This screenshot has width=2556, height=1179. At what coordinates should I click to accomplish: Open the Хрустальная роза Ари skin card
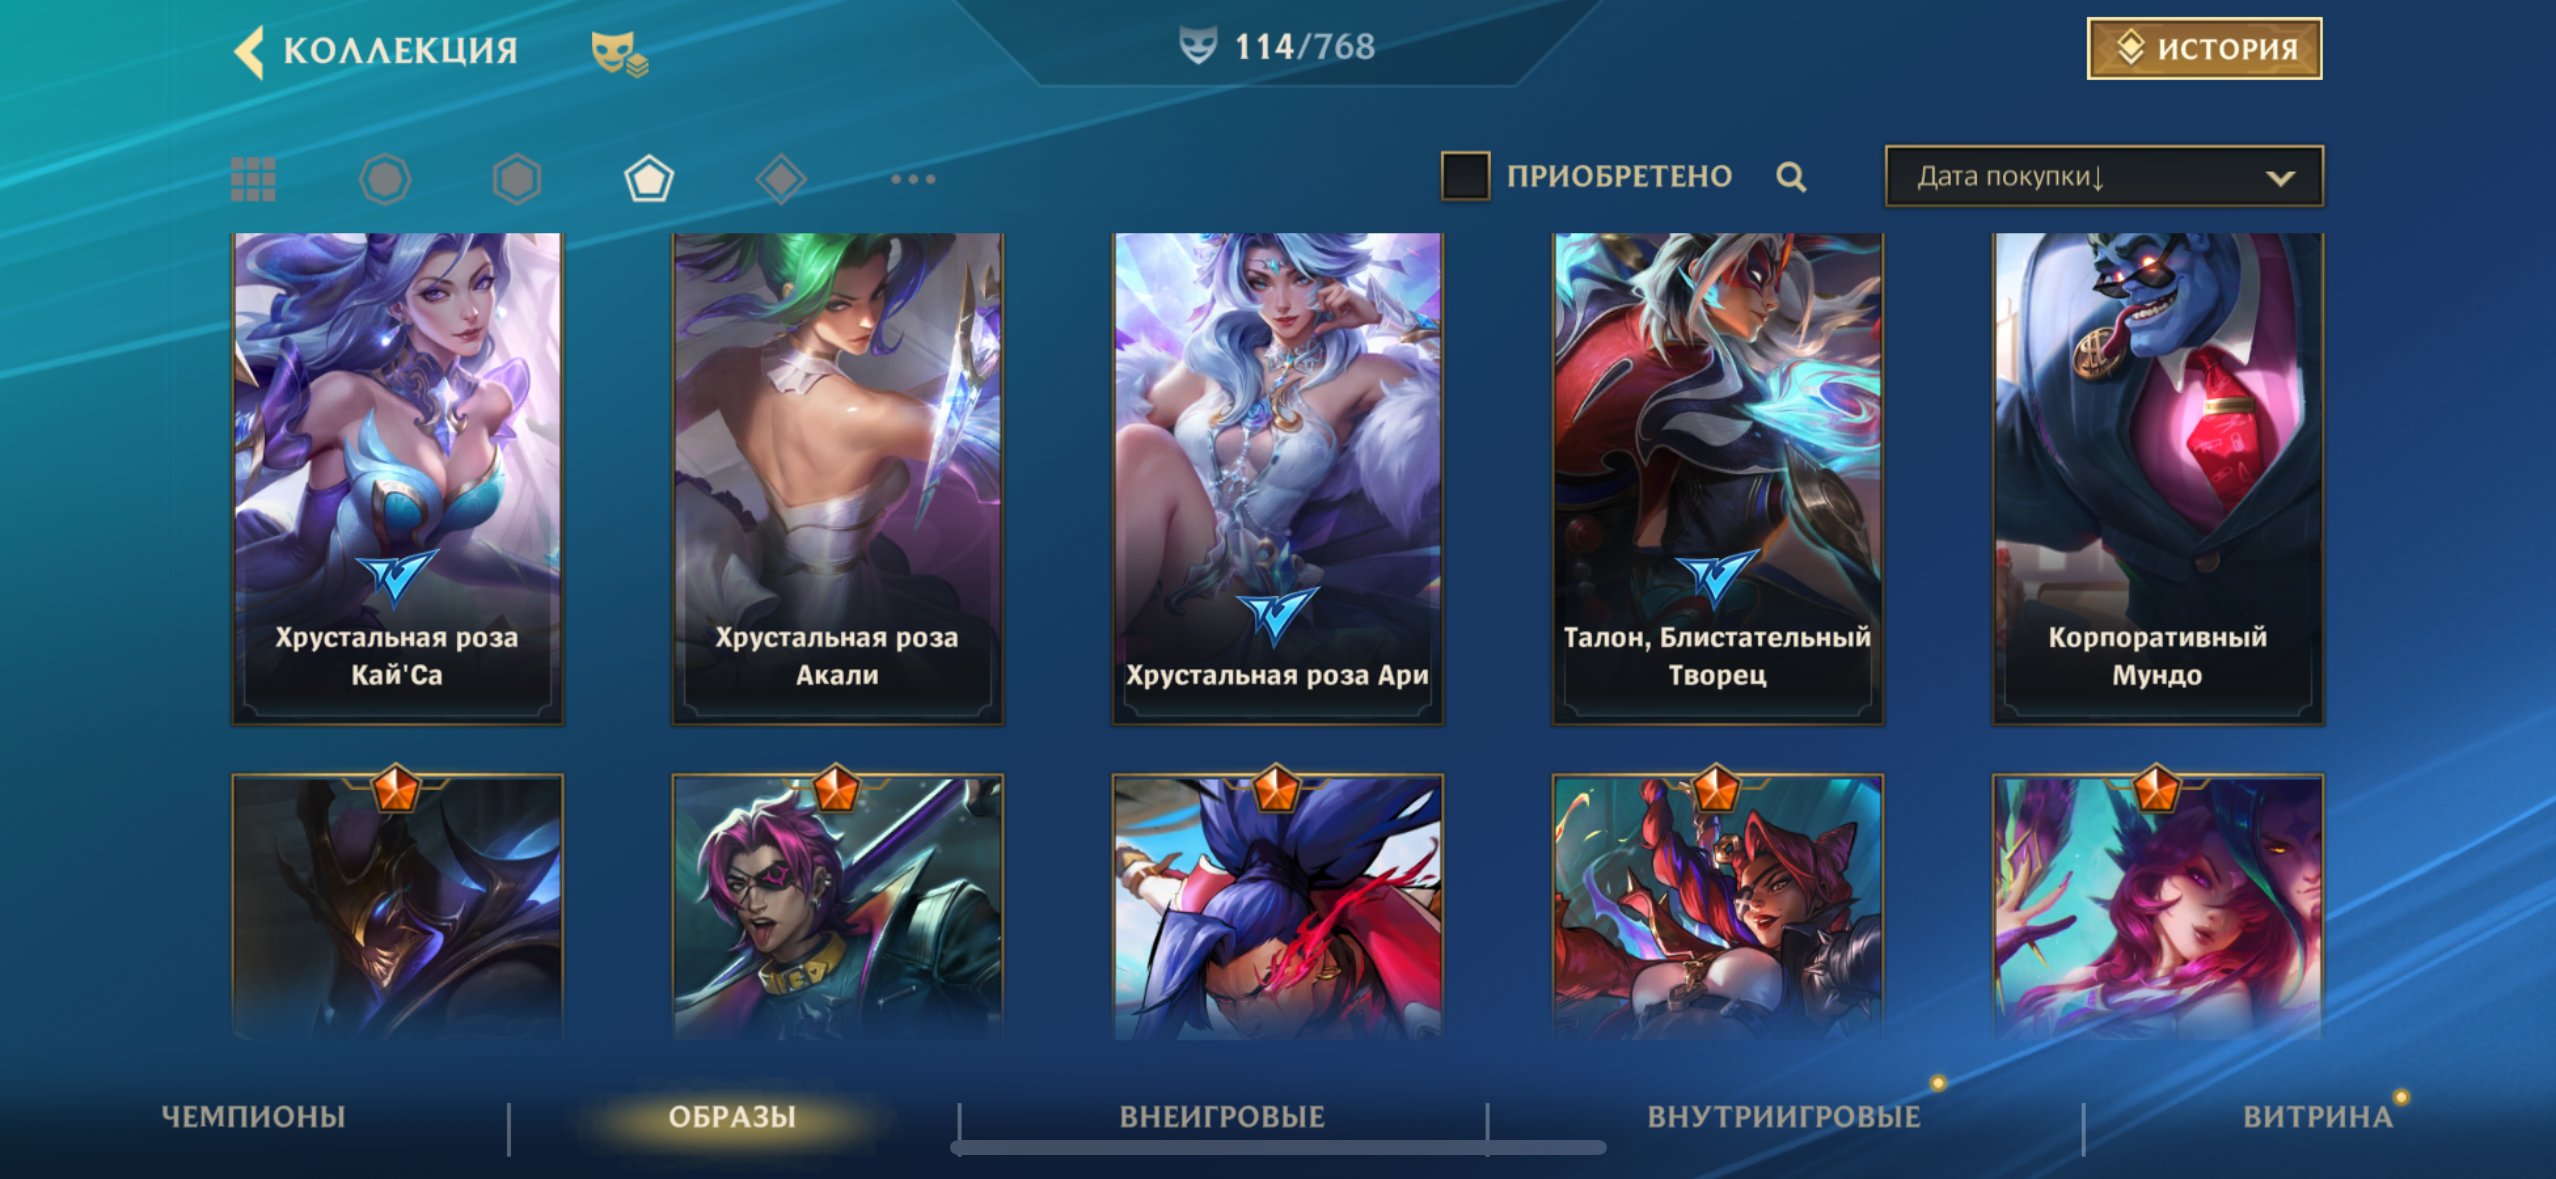[1277, 479]
